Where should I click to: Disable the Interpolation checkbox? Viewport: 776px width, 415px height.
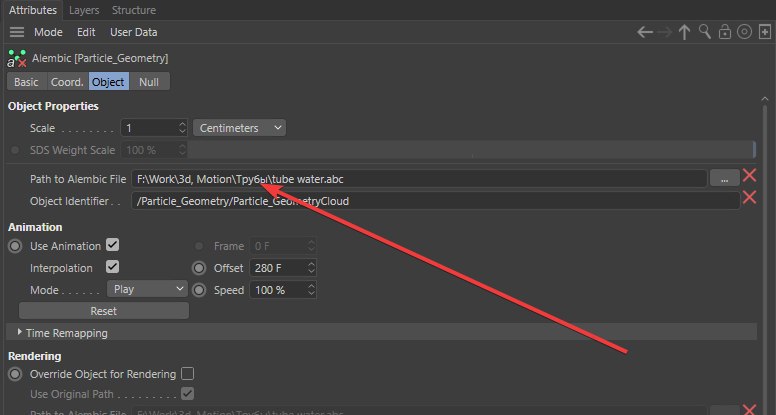(x=113, y=267)
